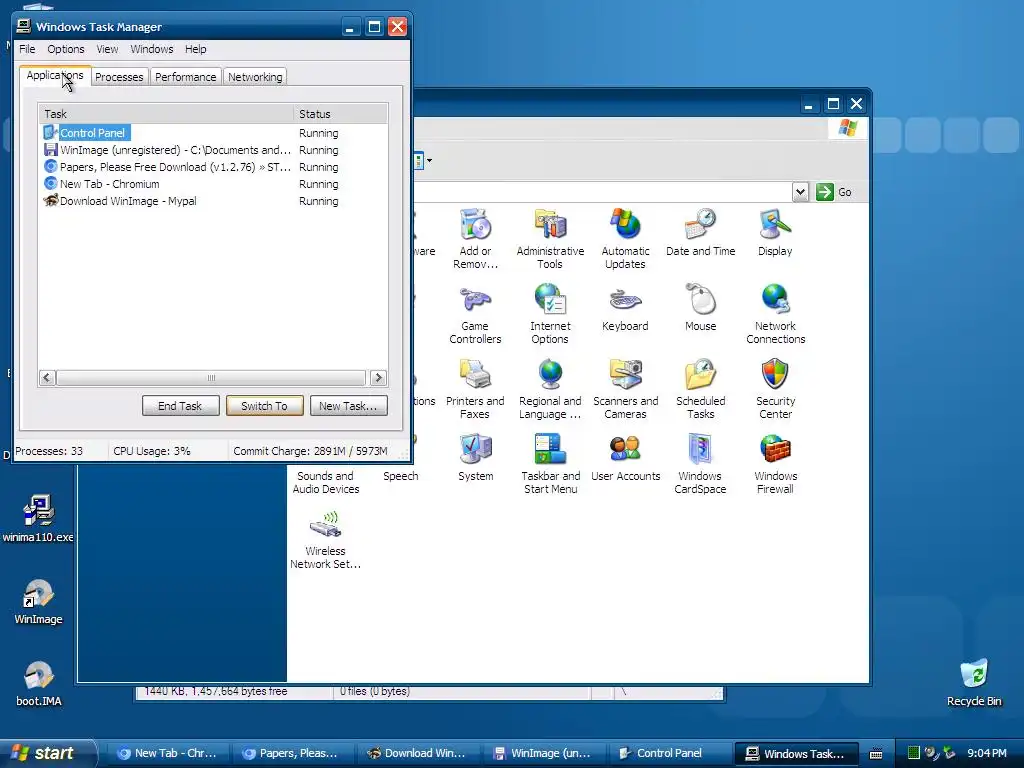This screenshot has width=1024, height=768.
Task: Open Task Manager Help menu
Action: tap(195, 49)
